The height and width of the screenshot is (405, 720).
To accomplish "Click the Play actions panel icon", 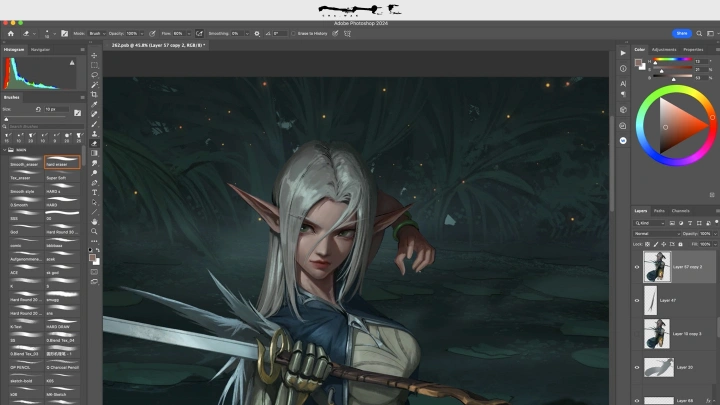I will click(x=623, y=53).
